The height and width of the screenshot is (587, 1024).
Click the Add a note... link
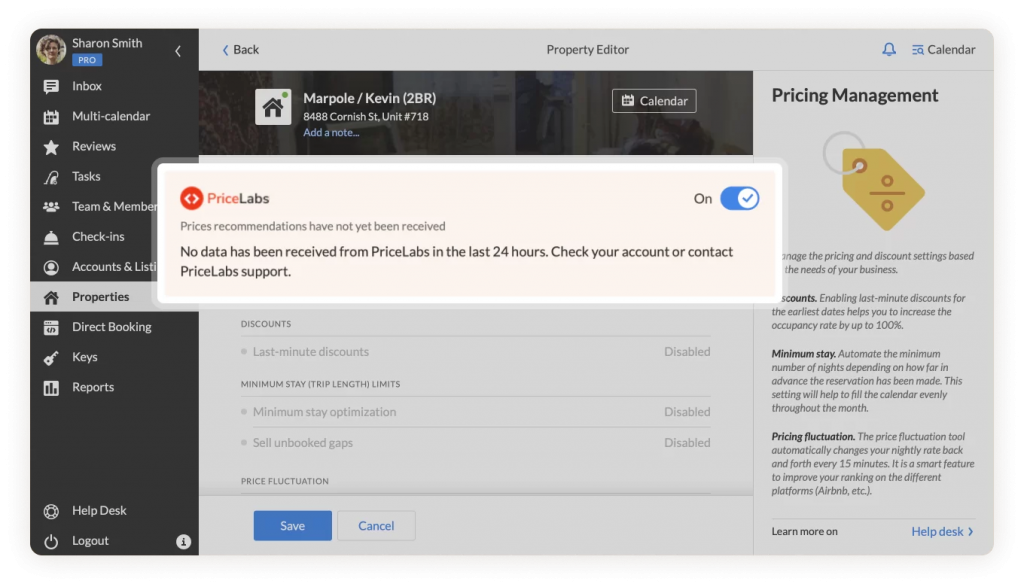(331, 133)
